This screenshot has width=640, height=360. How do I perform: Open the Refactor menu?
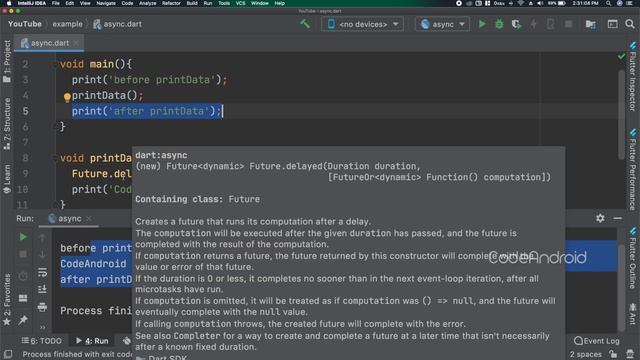(171, 3)
